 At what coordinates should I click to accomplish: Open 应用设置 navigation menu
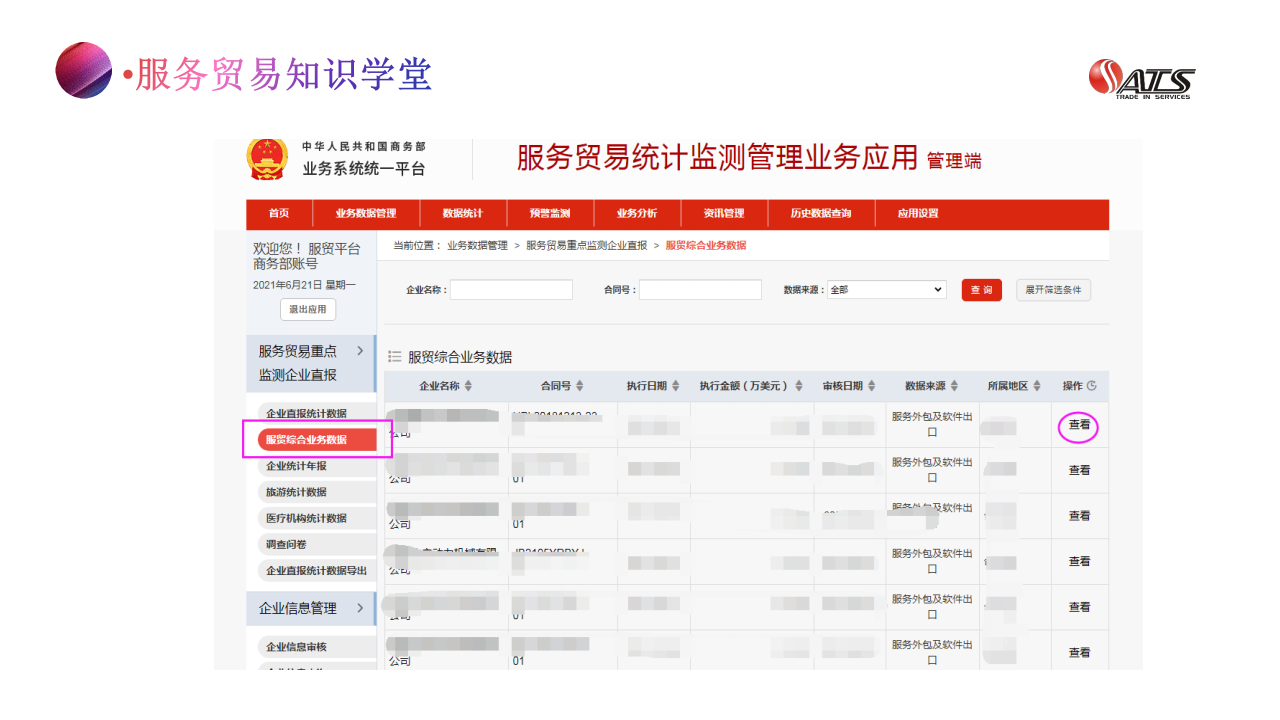tap(918, 214)
